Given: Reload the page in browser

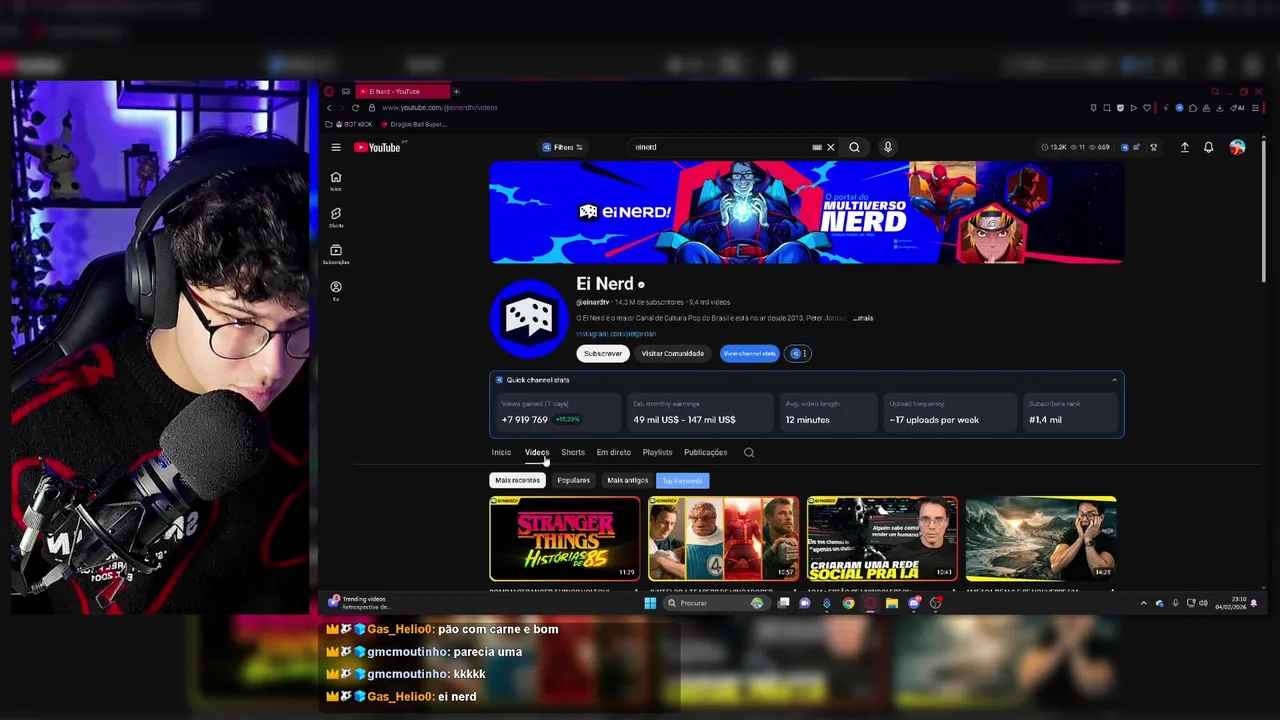Looking at the screenshot, I should point(355,107).
